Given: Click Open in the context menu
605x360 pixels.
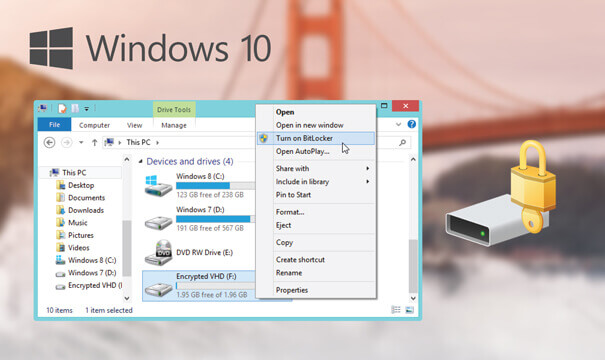Looking at the screenshot, I should coord(285,112).
